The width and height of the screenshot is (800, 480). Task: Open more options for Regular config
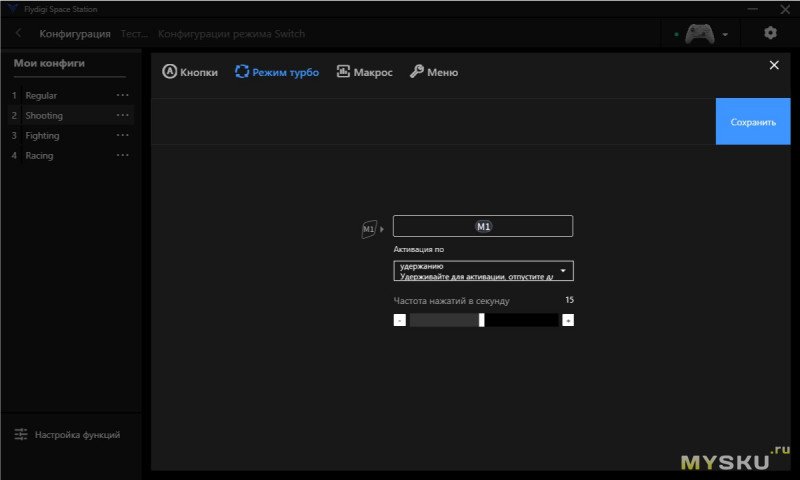pyautogui.click(x=122, y=95)
